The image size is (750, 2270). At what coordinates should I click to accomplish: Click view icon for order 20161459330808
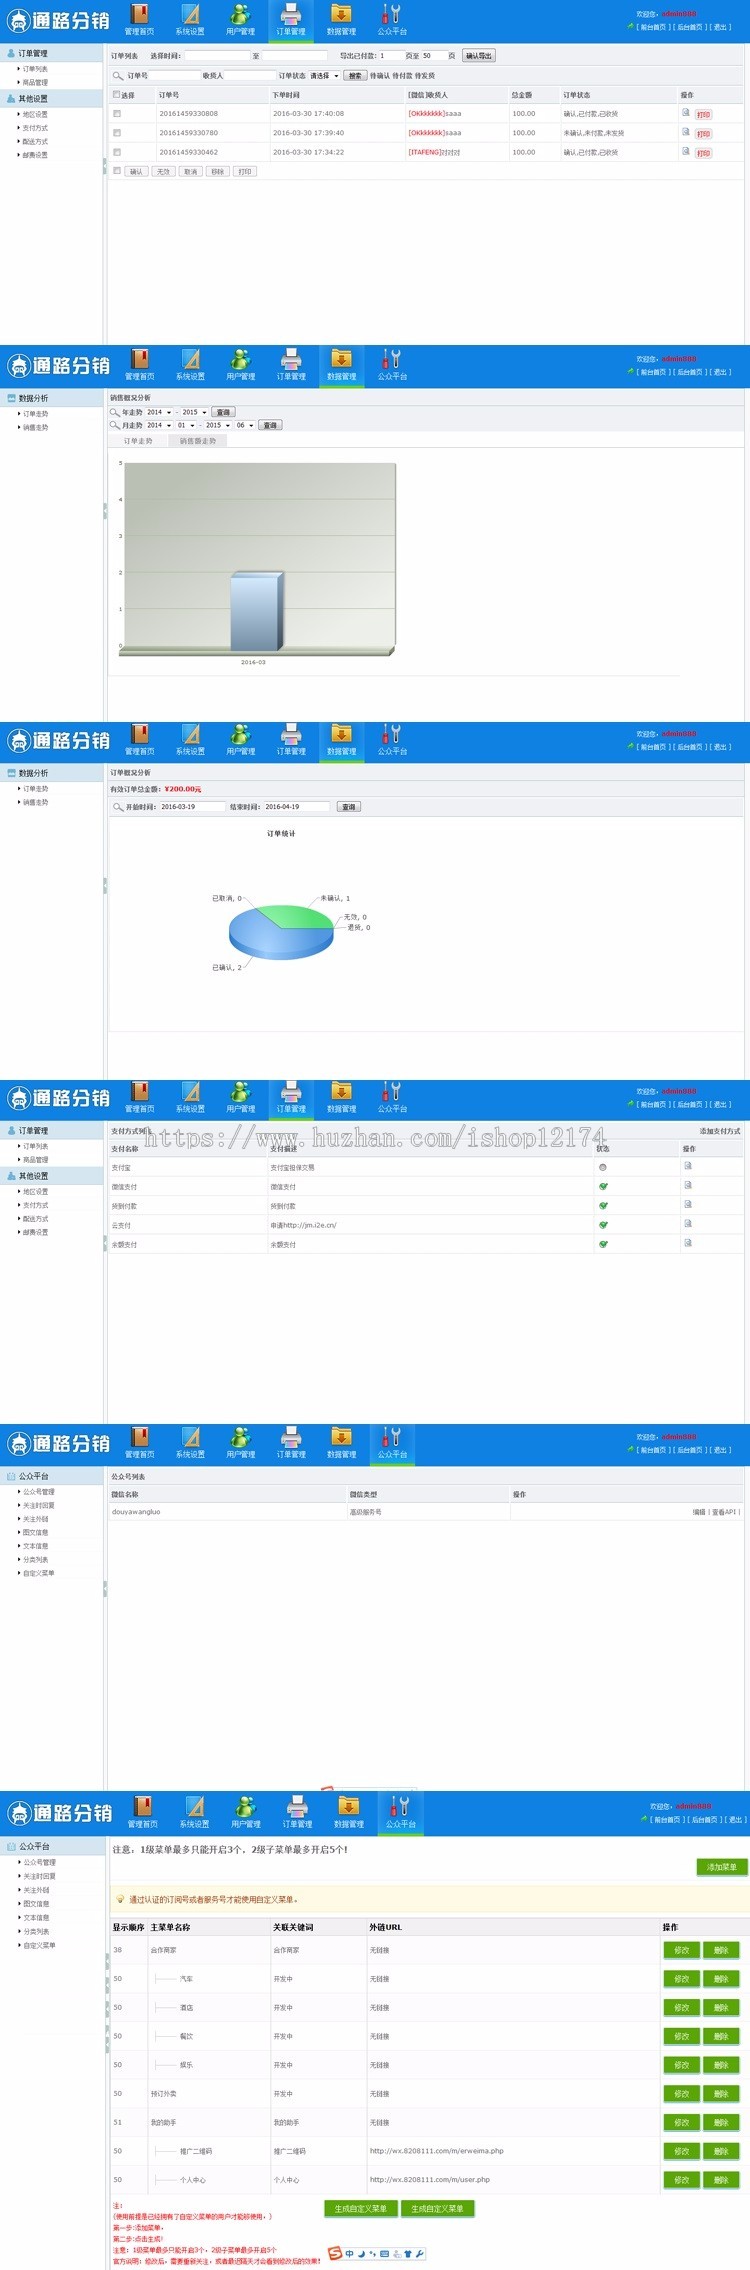(686, 113)
